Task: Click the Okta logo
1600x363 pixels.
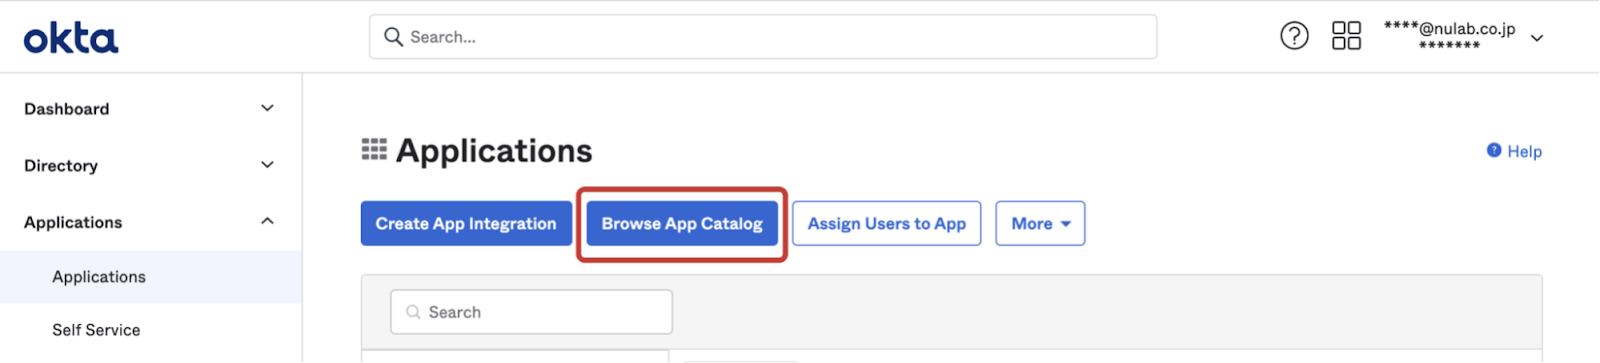Action: pos(71,39)
